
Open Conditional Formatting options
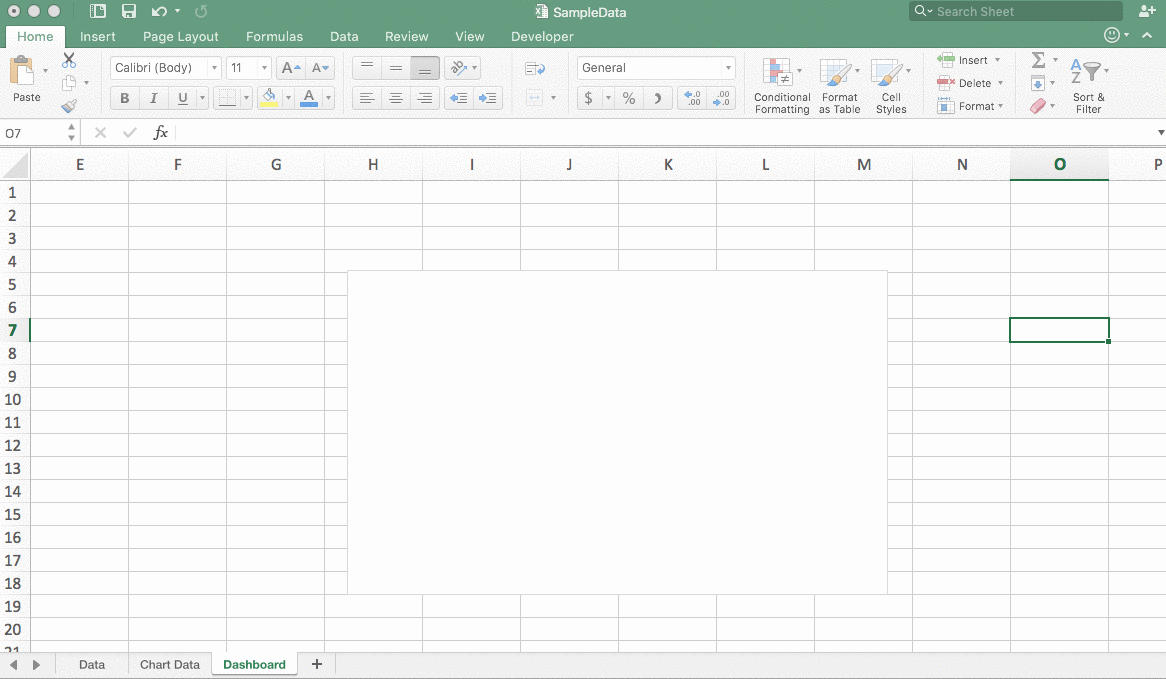781,85
